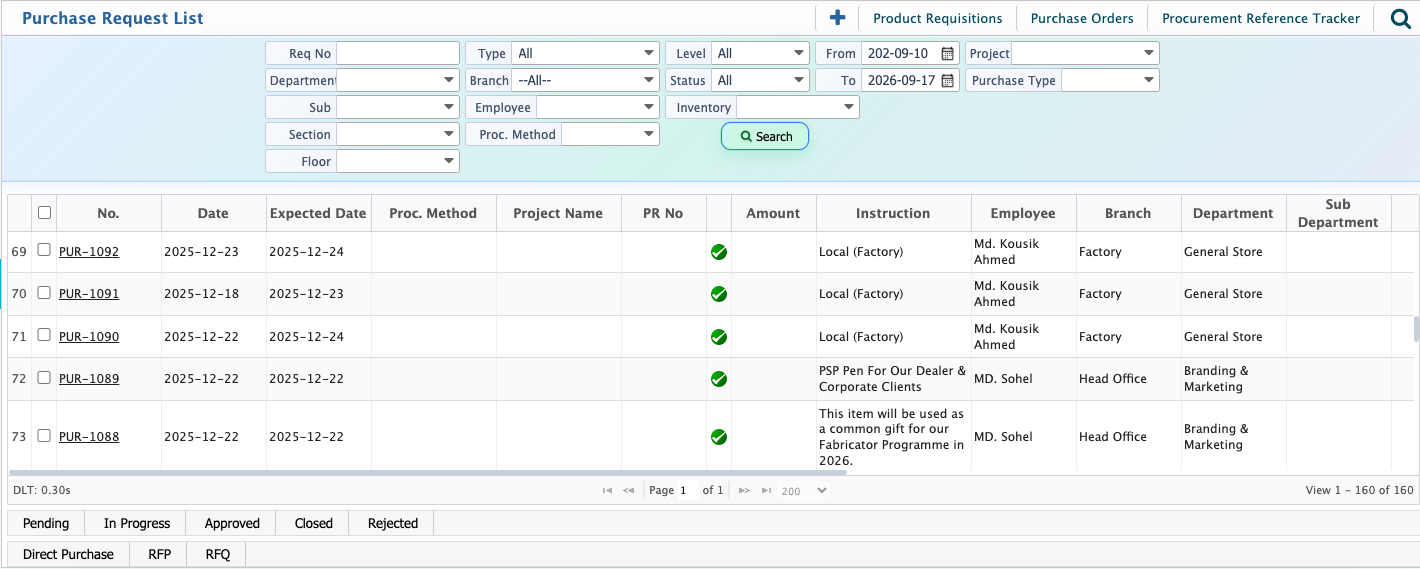Switch to the In Progress tab

pyautogui.click(x=137, y=523)
